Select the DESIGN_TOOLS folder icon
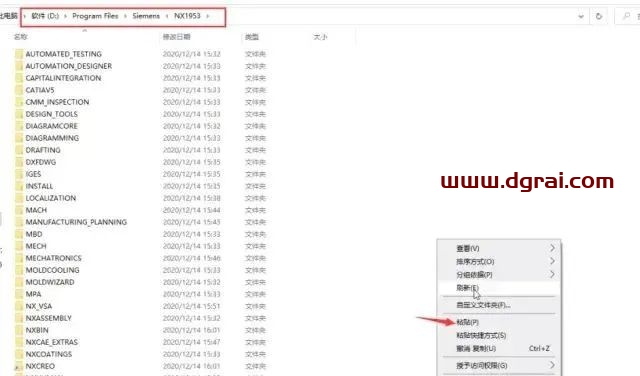 pyautogui.click(x=19, y=114)
